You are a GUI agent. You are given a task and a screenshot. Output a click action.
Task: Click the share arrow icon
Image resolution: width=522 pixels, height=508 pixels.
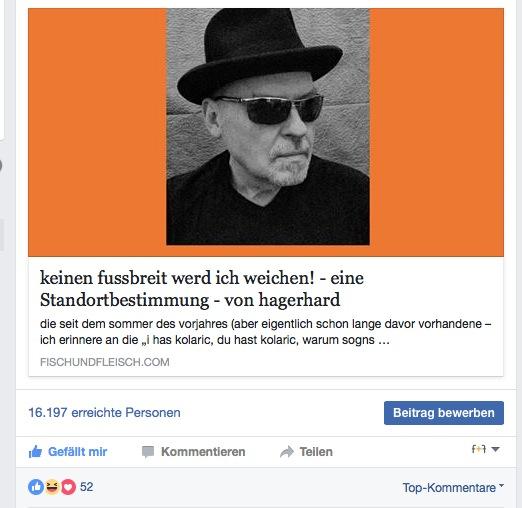[x=287, y=452]
